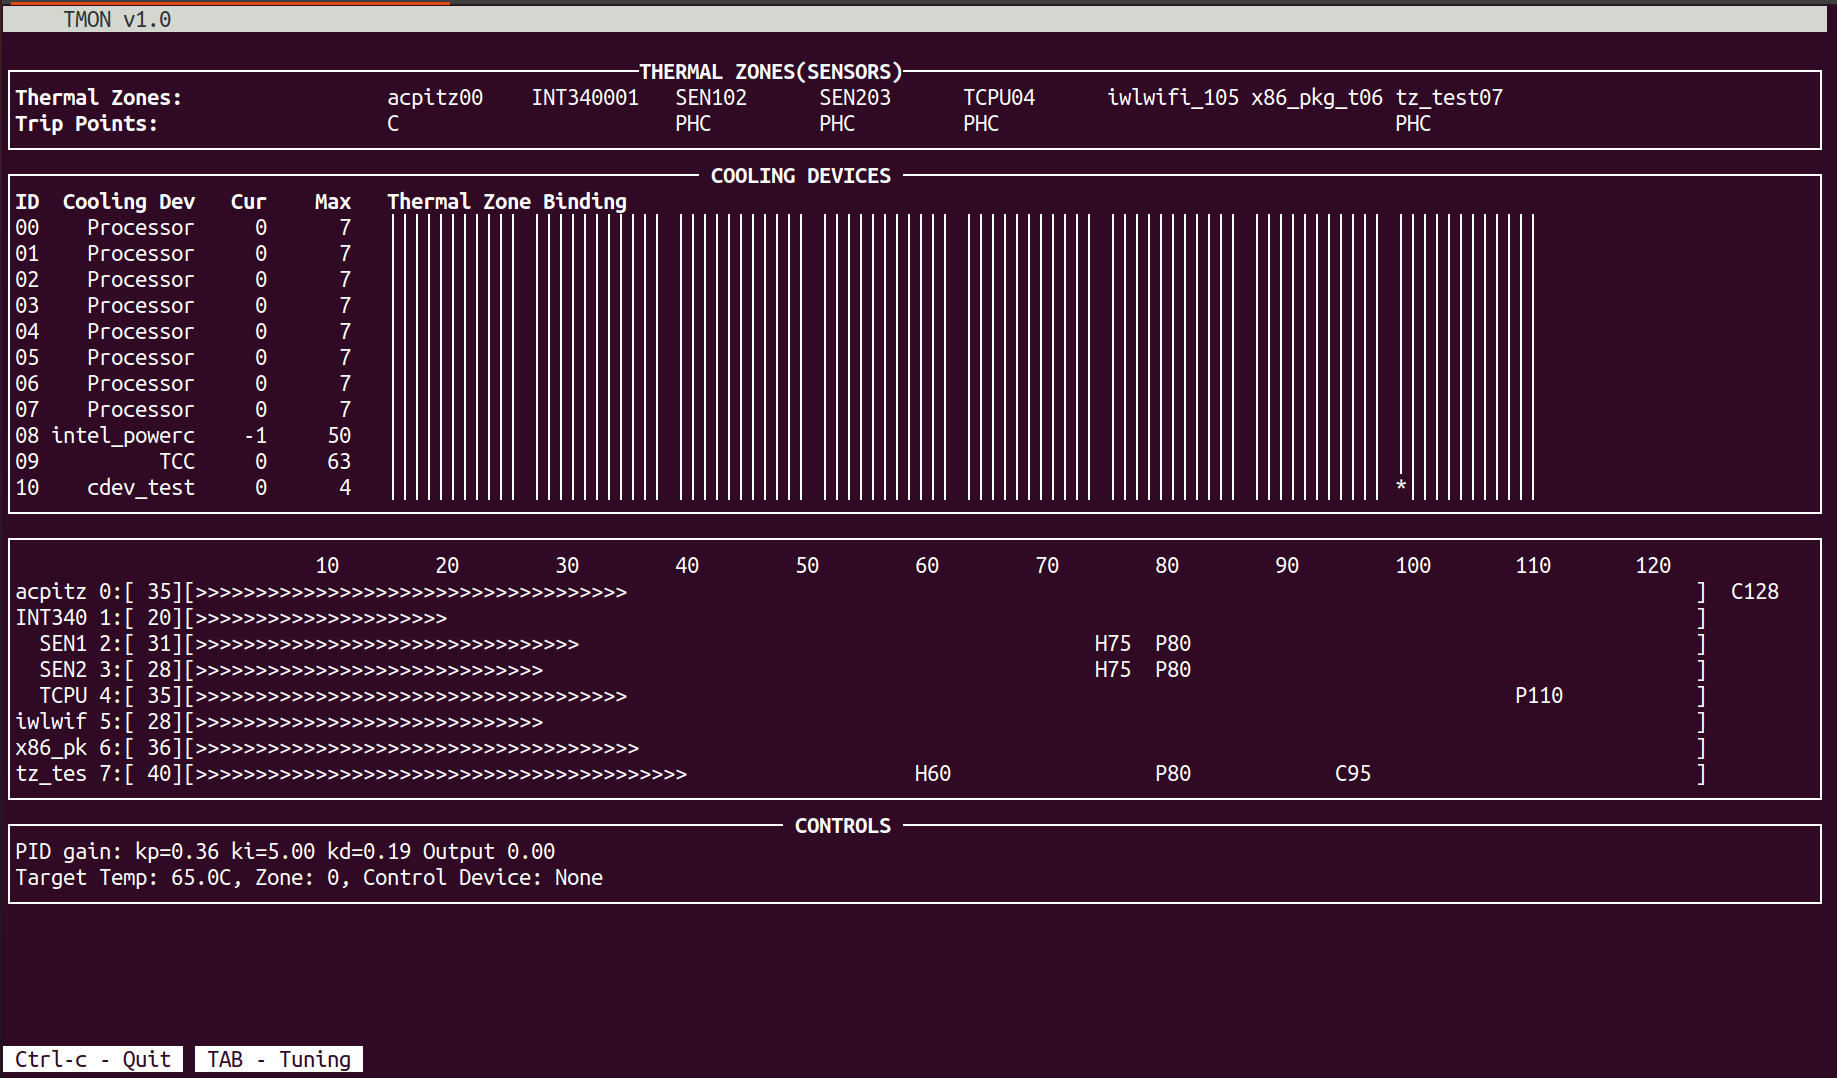Click the H60 trip marker for tz_tes
Image resolution: width=1837 pixels, height=1078 pixels.
coord(933,774)
